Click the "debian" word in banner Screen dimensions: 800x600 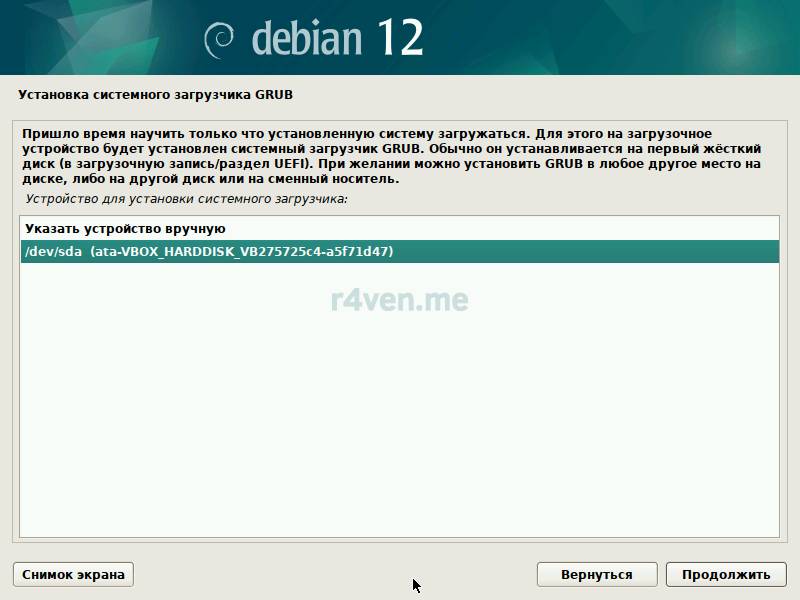(x=308, y=39)
